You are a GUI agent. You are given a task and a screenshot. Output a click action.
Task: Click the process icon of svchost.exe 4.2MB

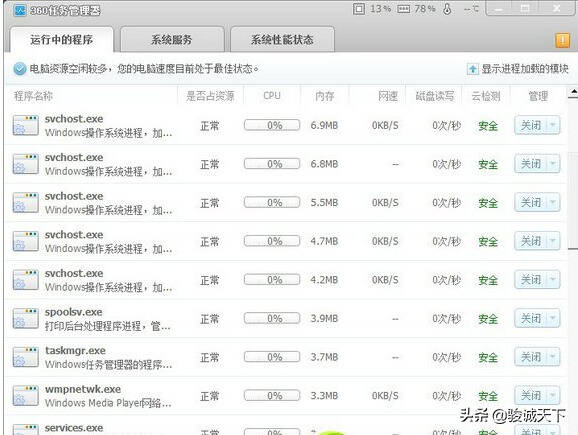click(25, 280)
